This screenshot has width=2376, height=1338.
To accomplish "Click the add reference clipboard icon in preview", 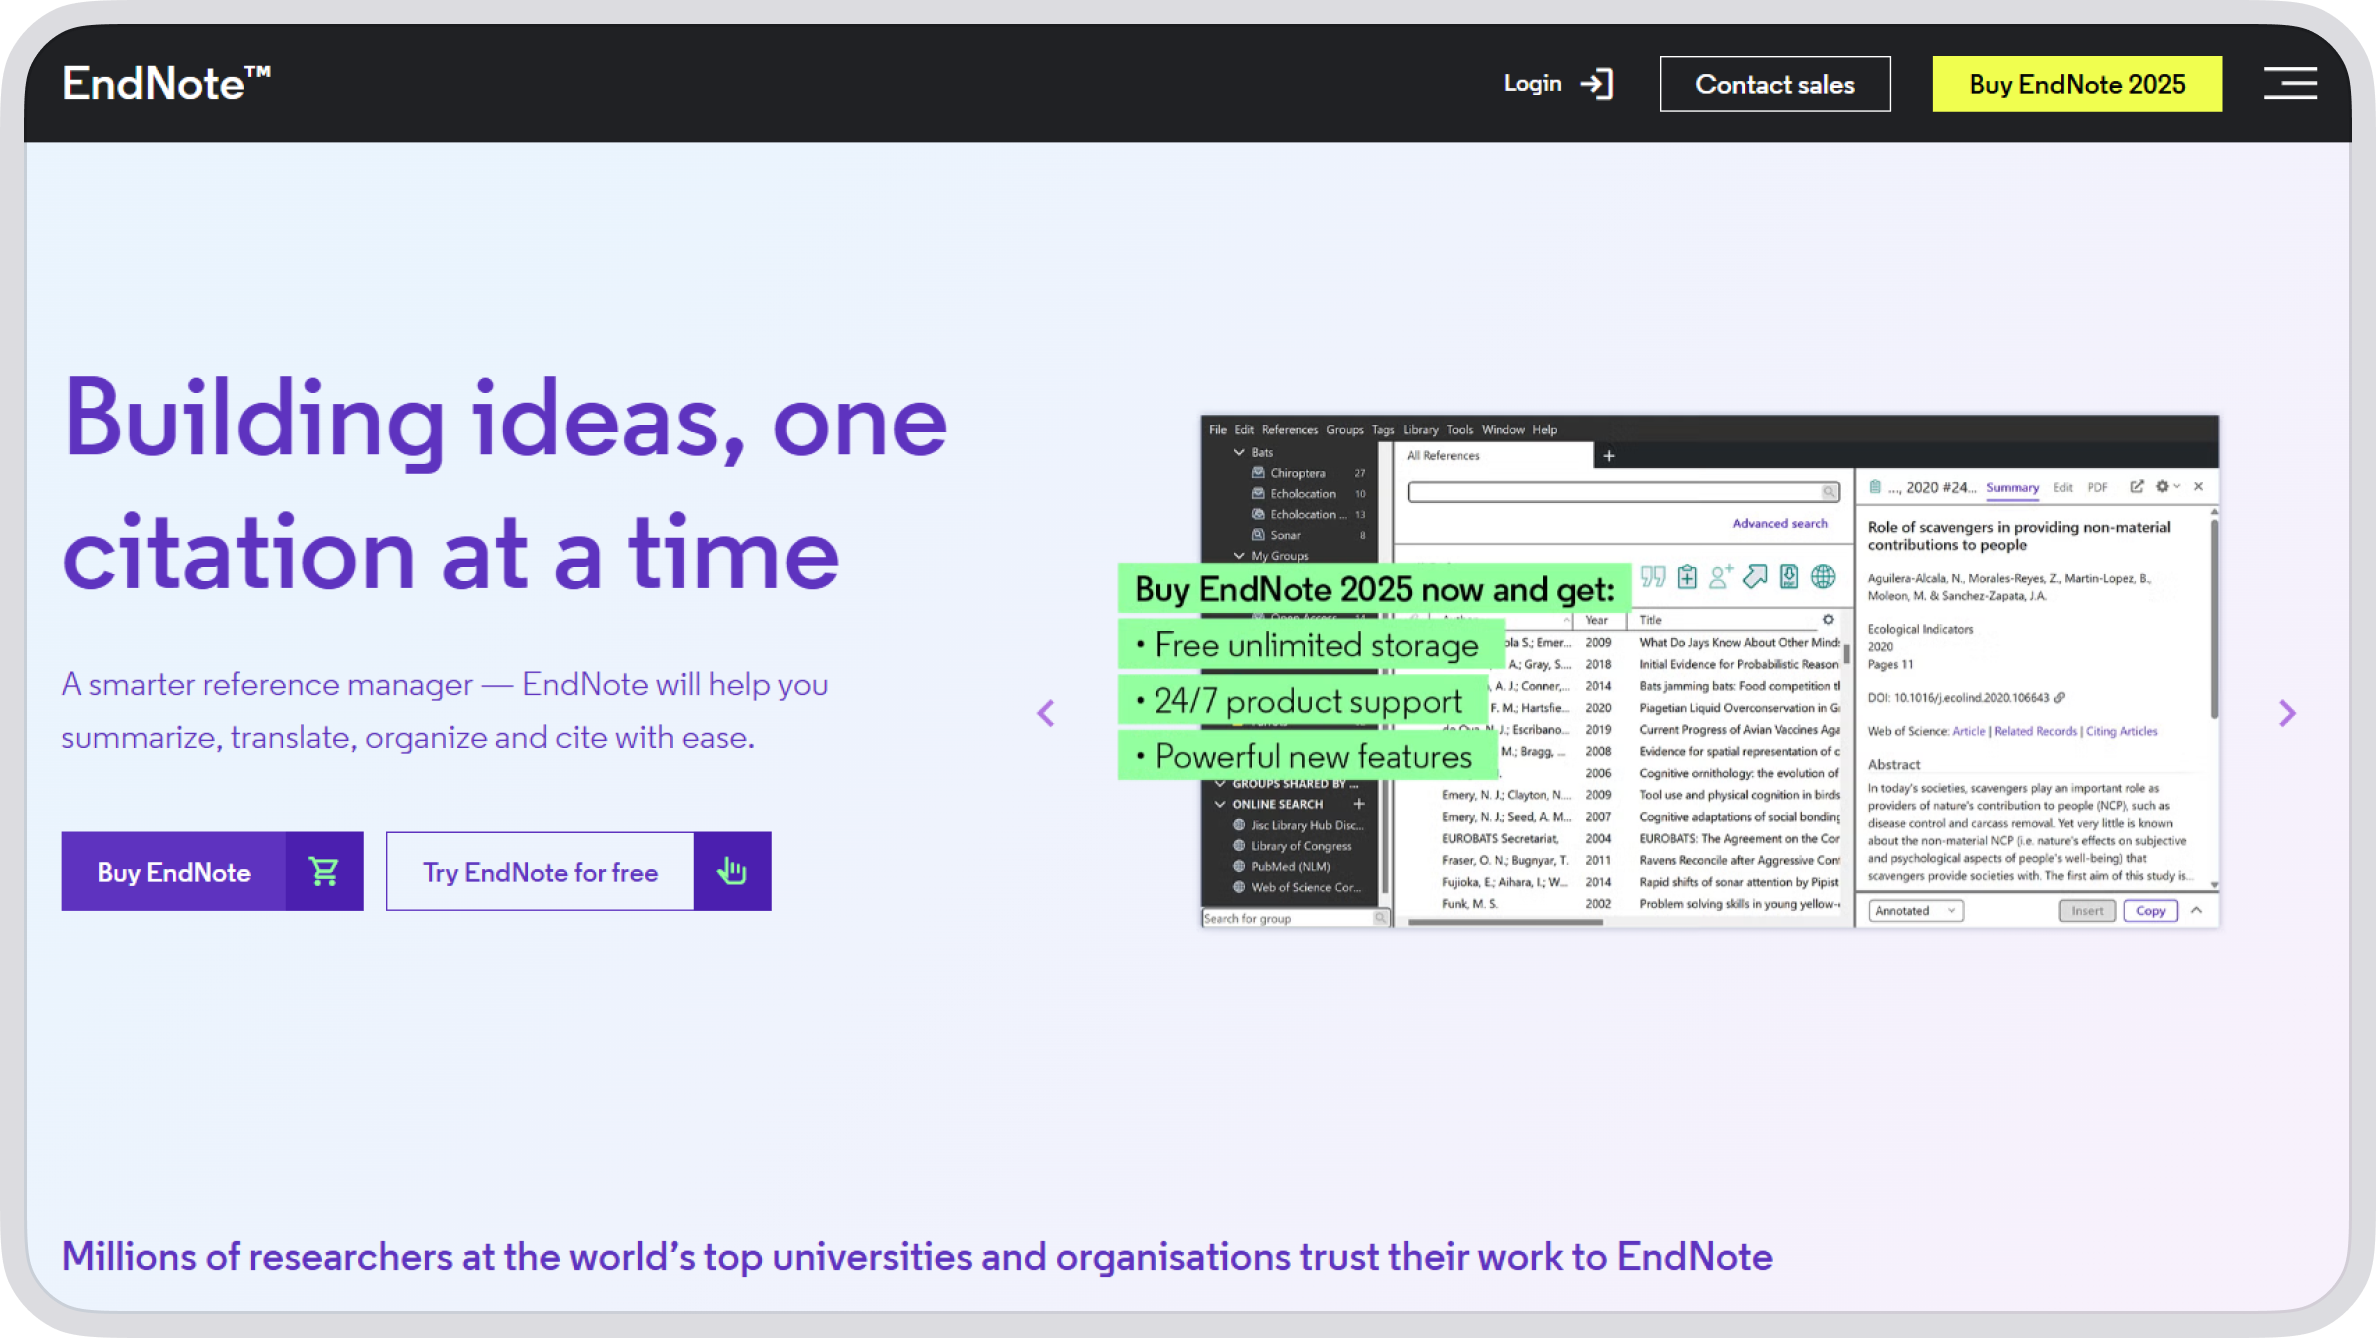I will pos(1687,577).
